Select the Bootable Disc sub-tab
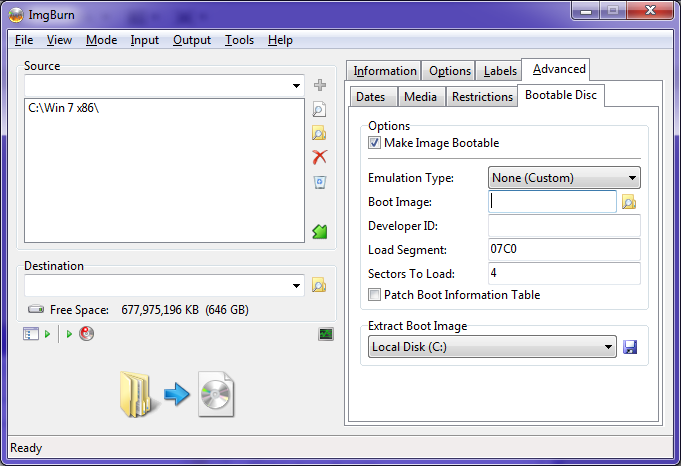Viewport: 681px width, 466px height. click(x=561, y=95)
